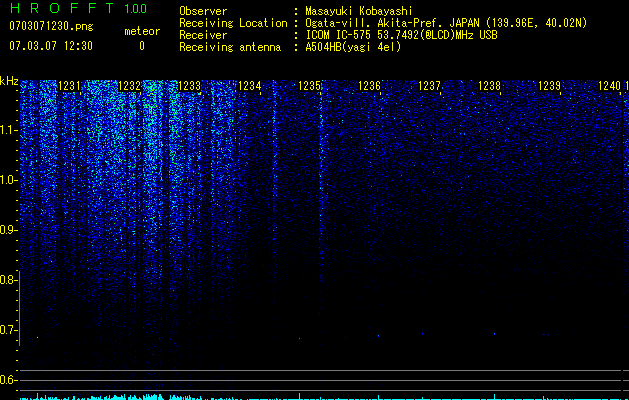Image resolution: width=629 pixels, height=400 pixels.
Task: Click the 0.8 kHz axis label
Action: tap(7, 280)
